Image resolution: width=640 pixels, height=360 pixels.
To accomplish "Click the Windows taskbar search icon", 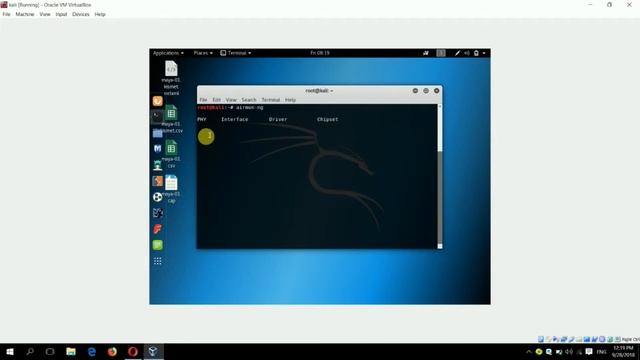I will [30, 351].
